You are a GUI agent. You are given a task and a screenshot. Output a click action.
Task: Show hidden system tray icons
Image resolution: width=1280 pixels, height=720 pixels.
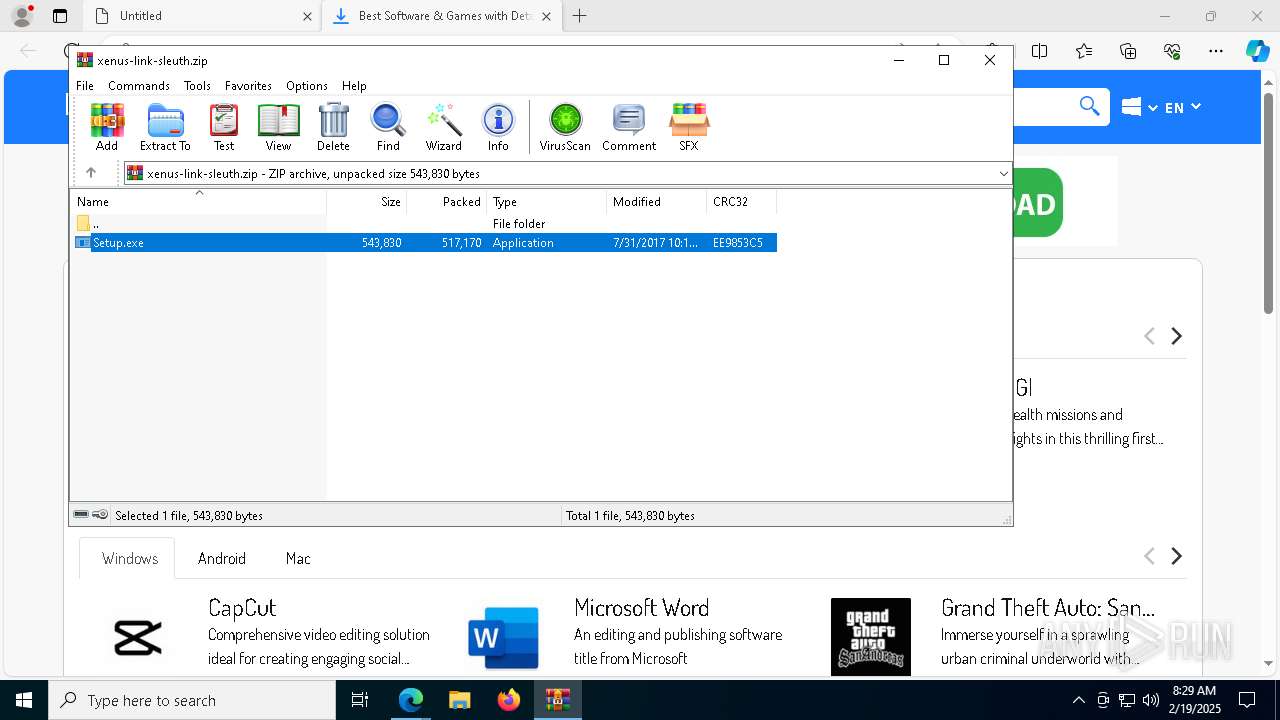[1078, 700]
